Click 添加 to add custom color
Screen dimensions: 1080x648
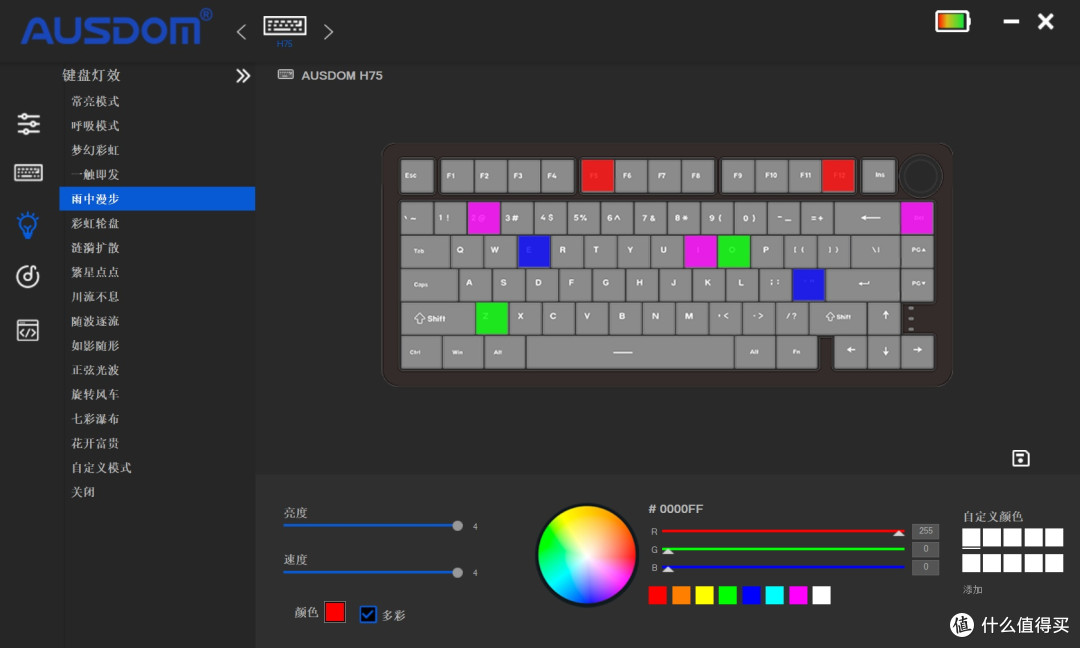click(x=973, y=589)
